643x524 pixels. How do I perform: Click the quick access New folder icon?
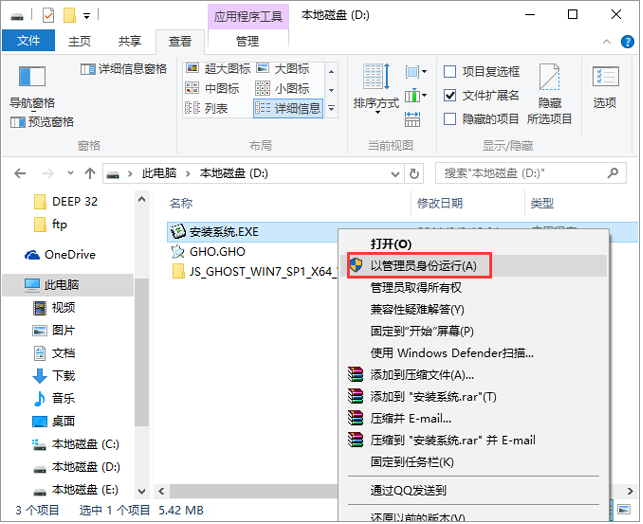pos(69,16)
